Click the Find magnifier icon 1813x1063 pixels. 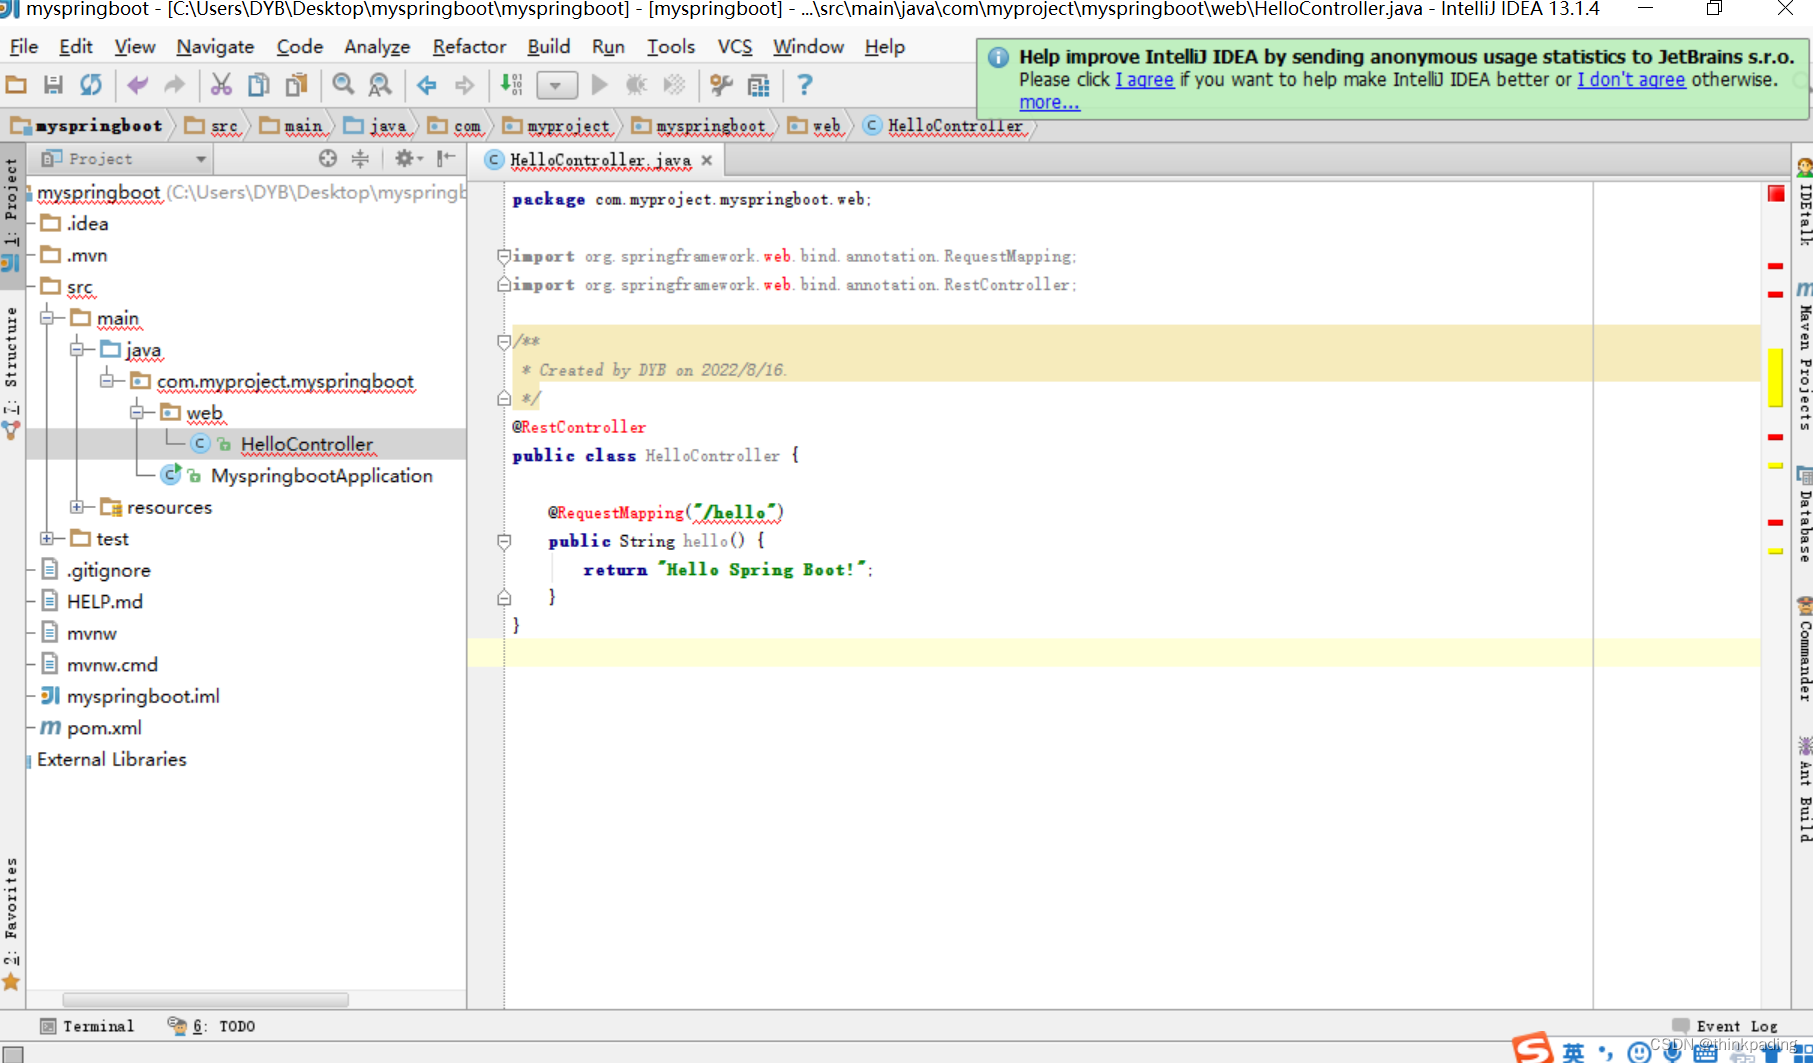[x=343, y=85]
